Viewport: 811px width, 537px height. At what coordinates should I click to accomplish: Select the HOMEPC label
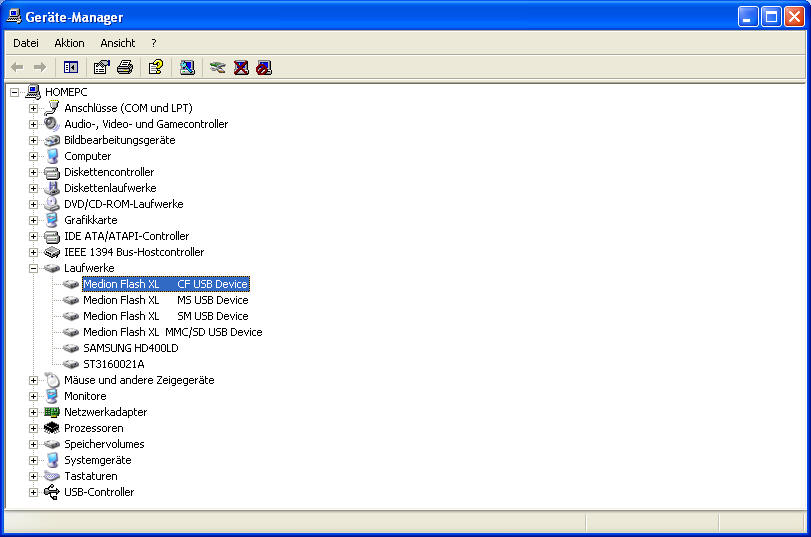click(66, 92)
